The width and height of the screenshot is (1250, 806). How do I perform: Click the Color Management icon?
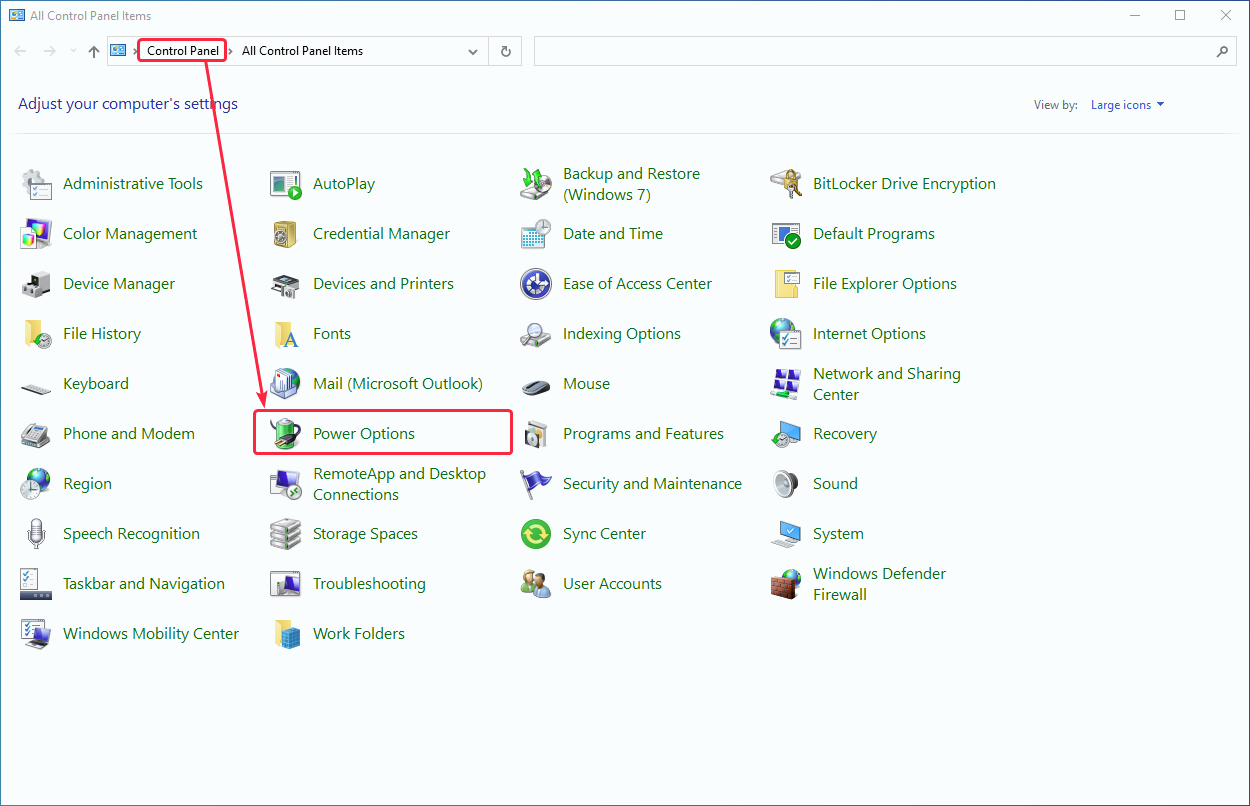[36, 234]
